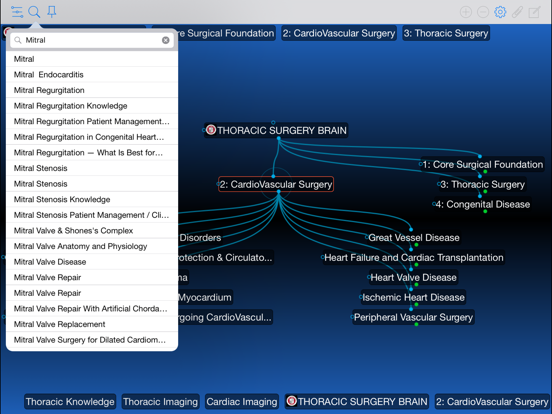This screenshot has height=414, width=552.
Task: Open 'Ischemic Heart Disease' thought
Action: tap(414, 297)
